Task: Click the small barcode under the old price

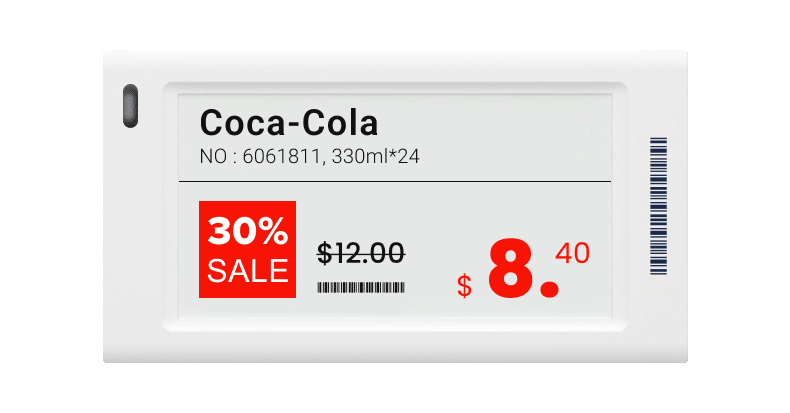Action: [x=361, y=287]
